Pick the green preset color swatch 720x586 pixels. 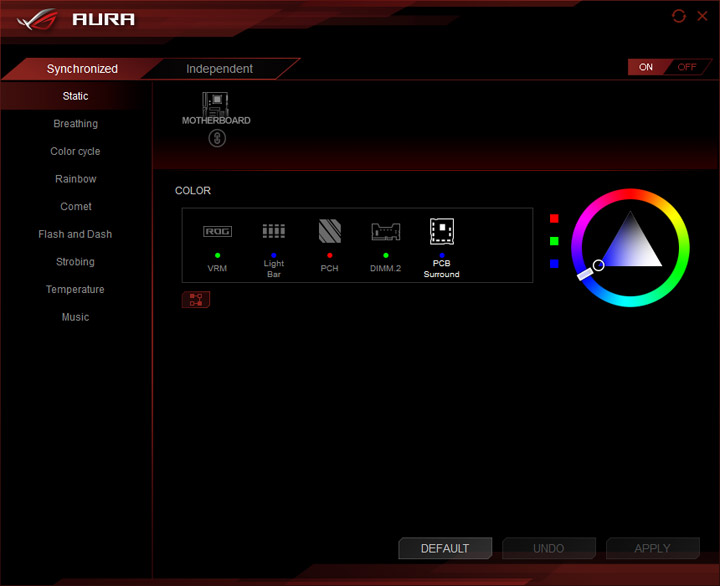click(554, 241)
